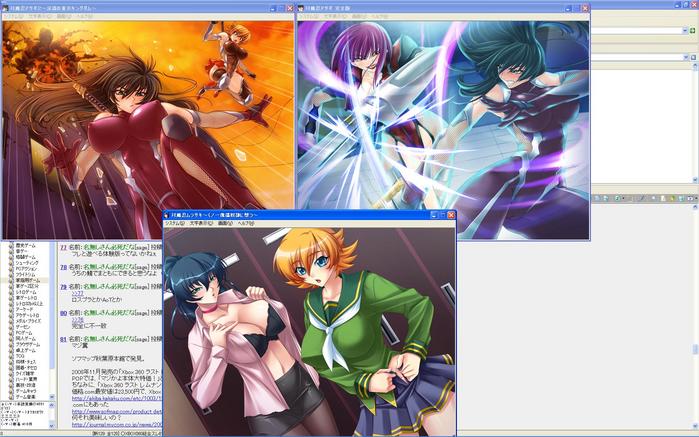The width and height of the screenshot is (699, 437).
Task: Click post number 77 in the thread
Action: (x=63, y=247)
